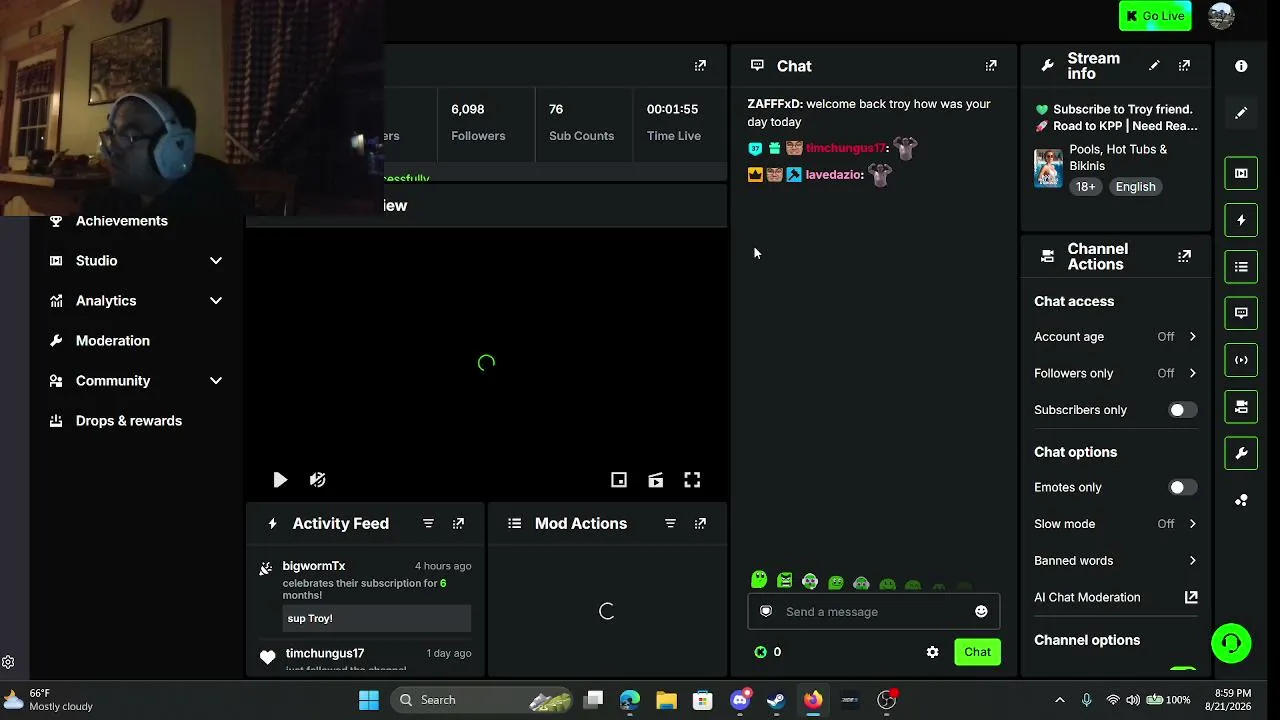Toggle the stream preview panel sidebar icon
This screenshot has height=720, width=1280.
(1241, 173)
